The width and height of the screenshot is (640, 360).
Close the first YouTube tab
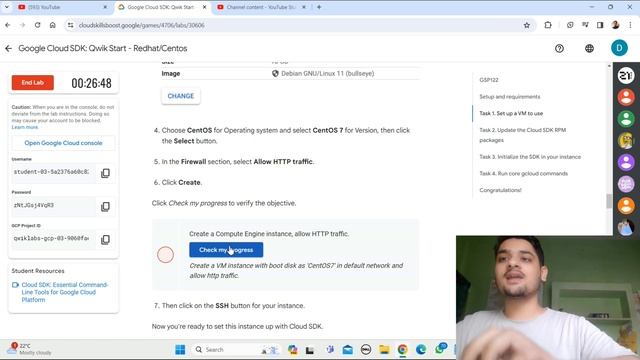tap(105, 7)
